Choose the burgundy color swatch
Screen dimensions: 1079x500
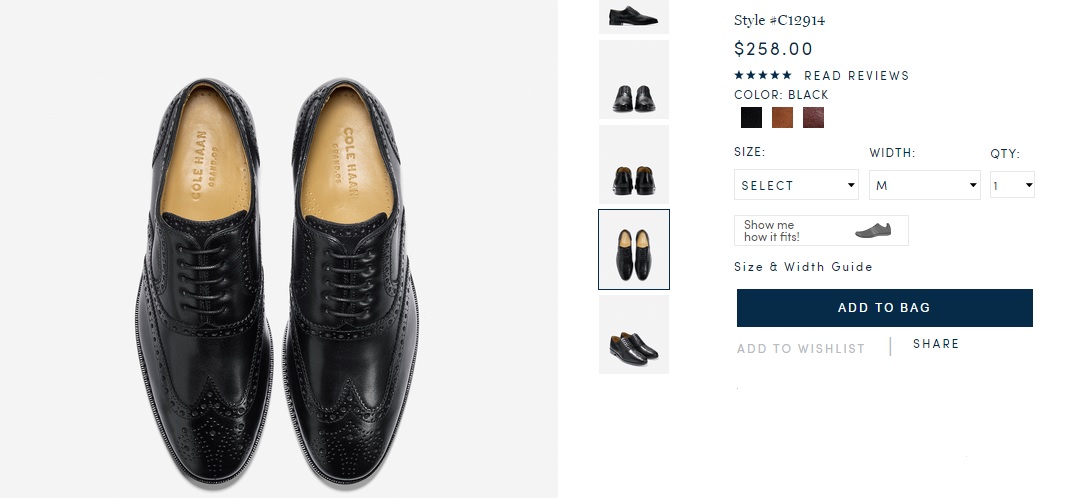813,118
